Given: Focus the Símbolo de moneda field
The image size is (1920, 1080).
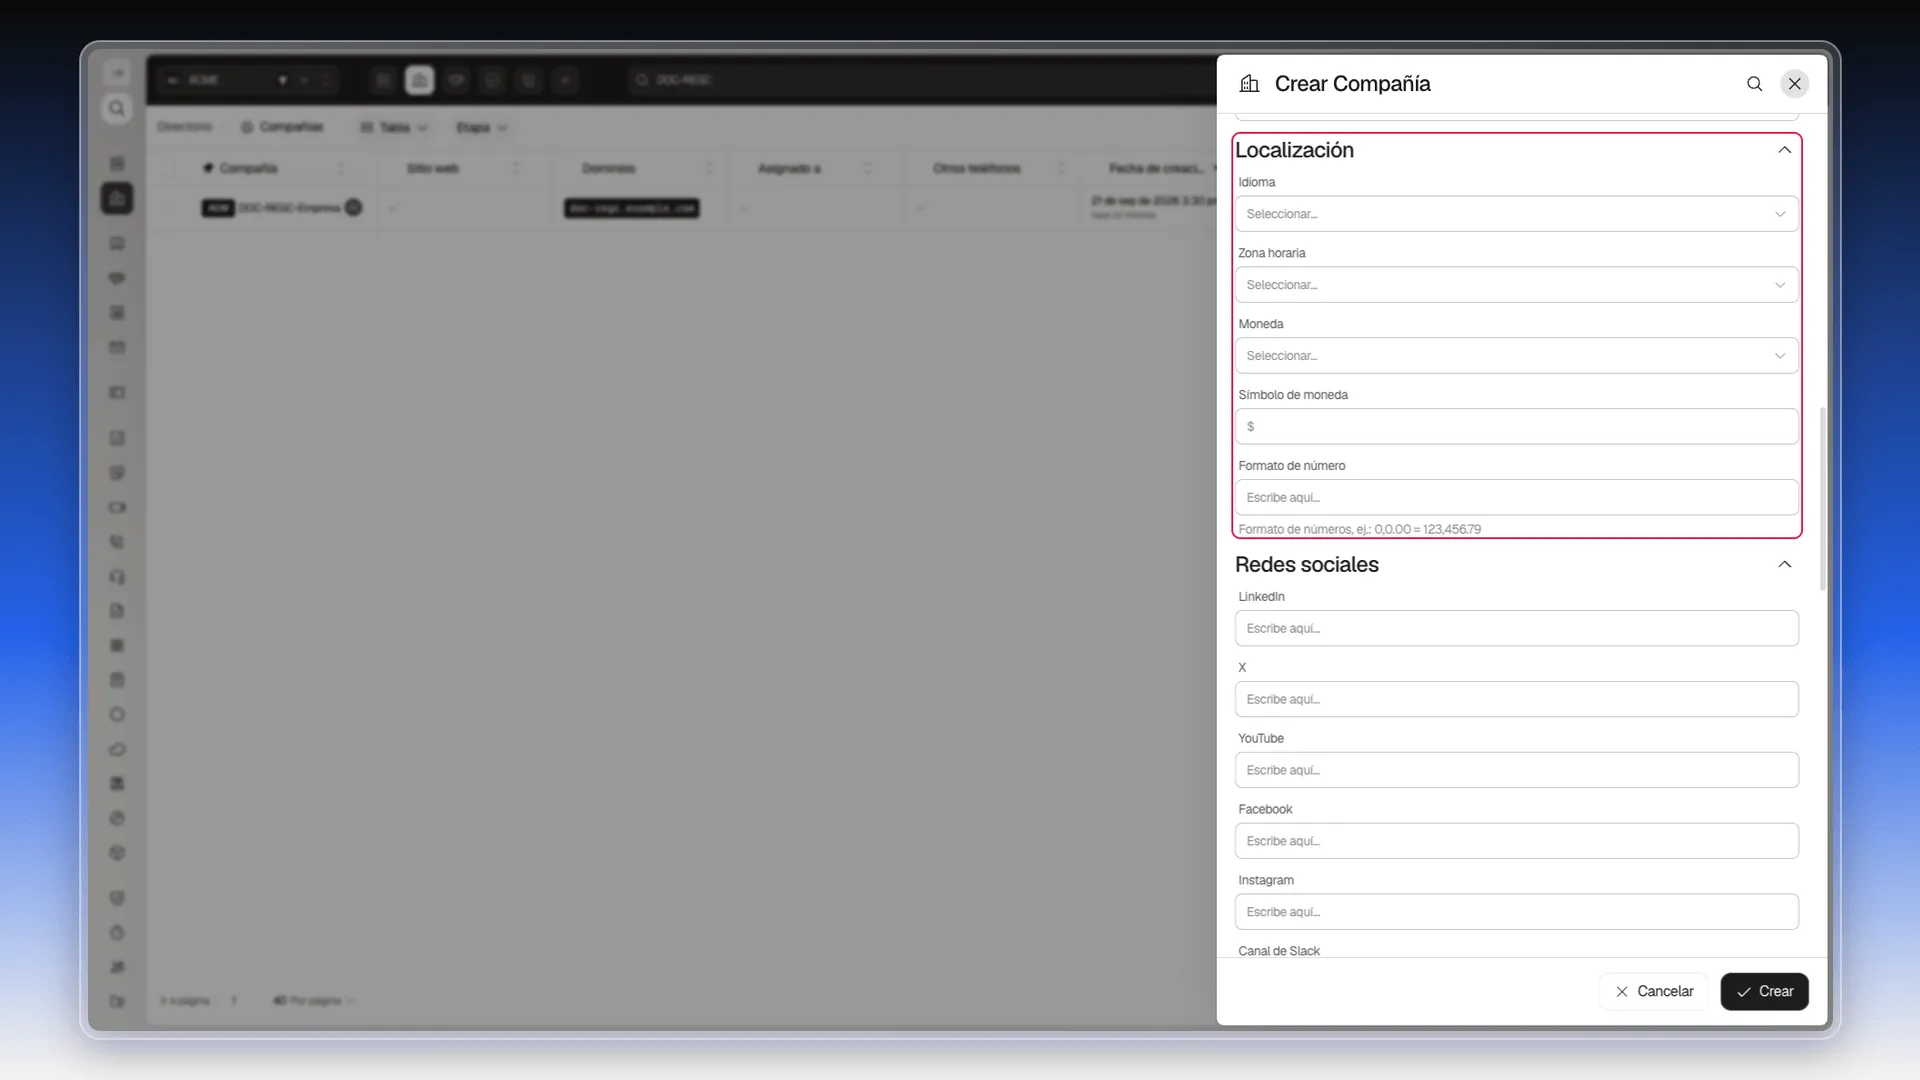Looking at the screenshot, I should pos(1516,427).
